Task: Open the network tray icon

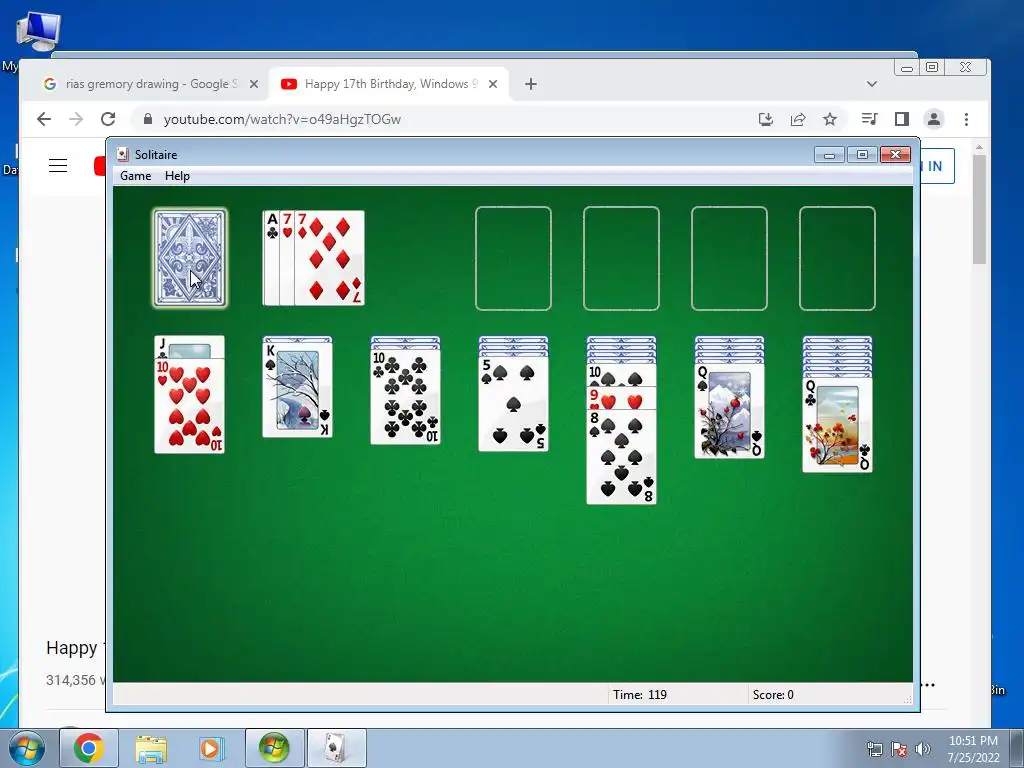Action: point(874,749)
